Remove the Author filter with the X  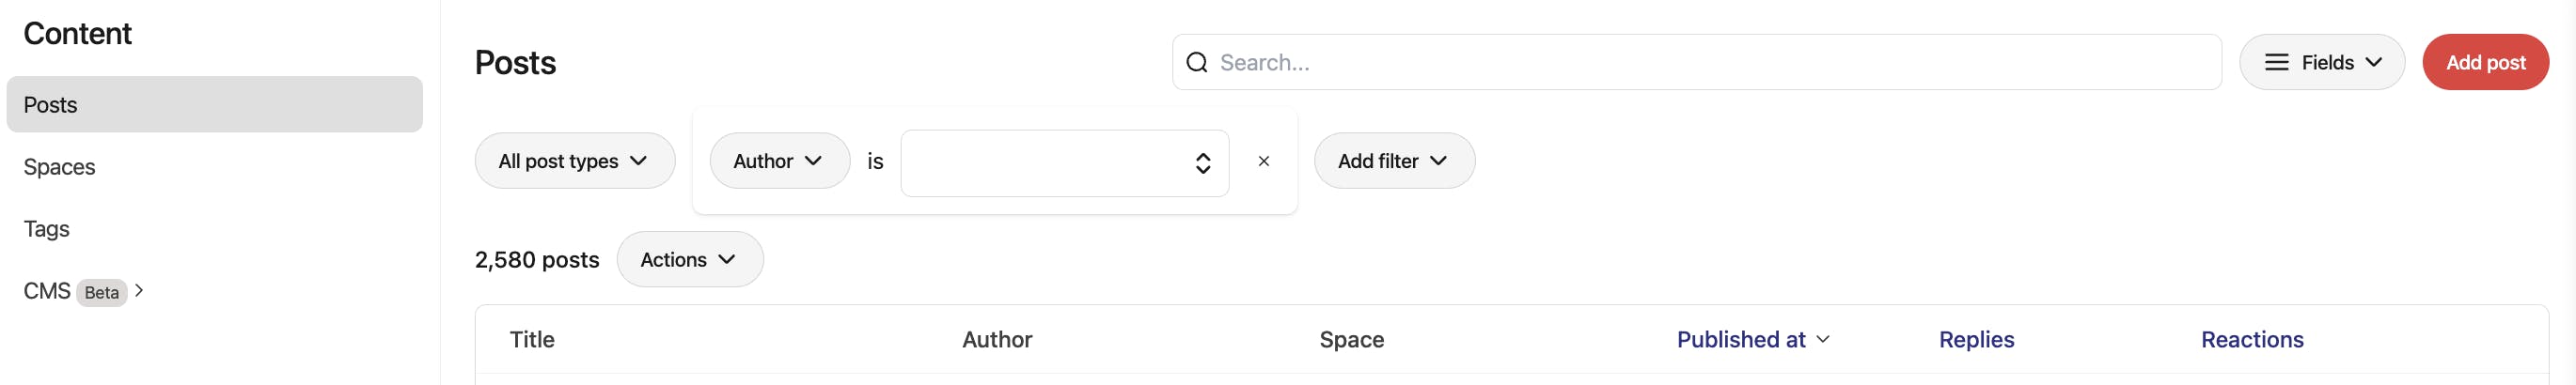click(x=1263, y=161)
